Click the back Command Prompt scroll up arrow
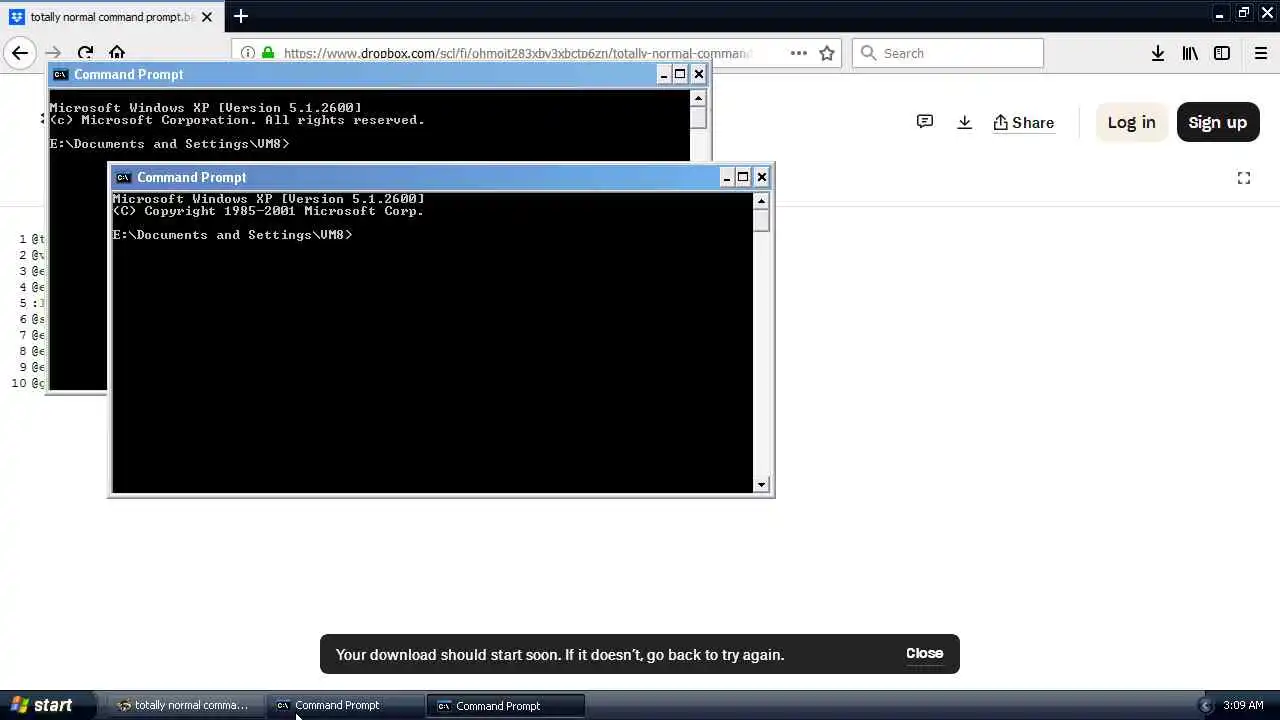The width and height of the screenshot is (1280, 720). [698, 98]
